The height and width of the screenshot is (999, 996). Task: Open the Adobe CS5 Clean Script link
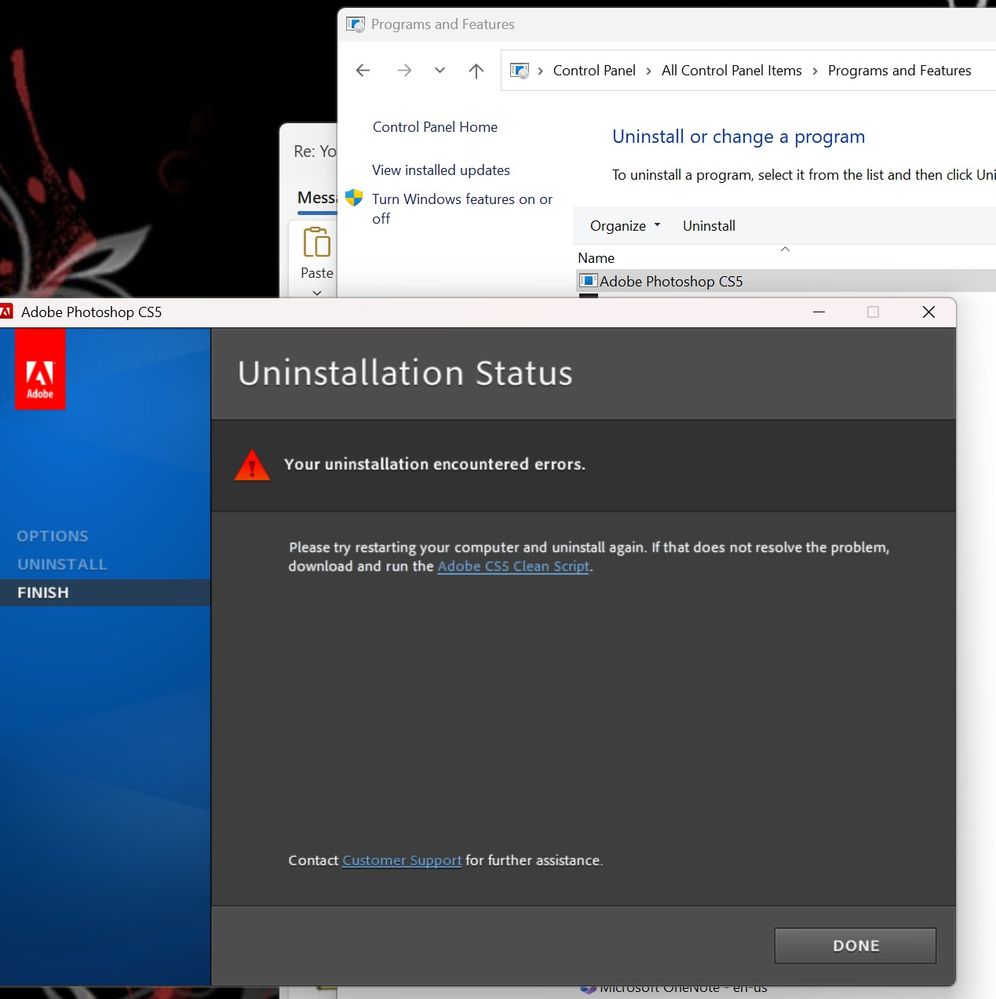pyautogui.click(x=513, y=565)
